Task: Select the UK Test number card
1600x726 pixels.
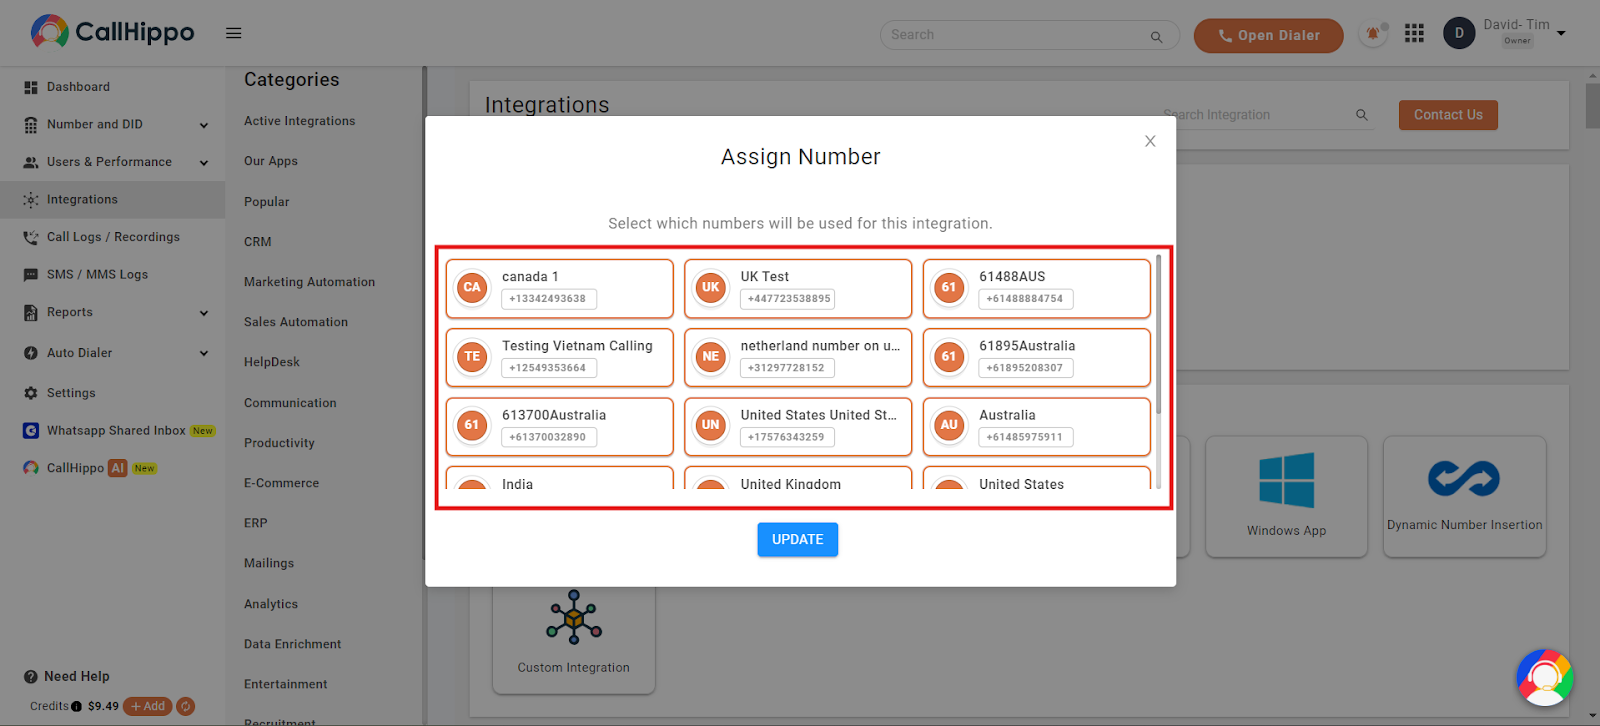Action: point(798,288)
